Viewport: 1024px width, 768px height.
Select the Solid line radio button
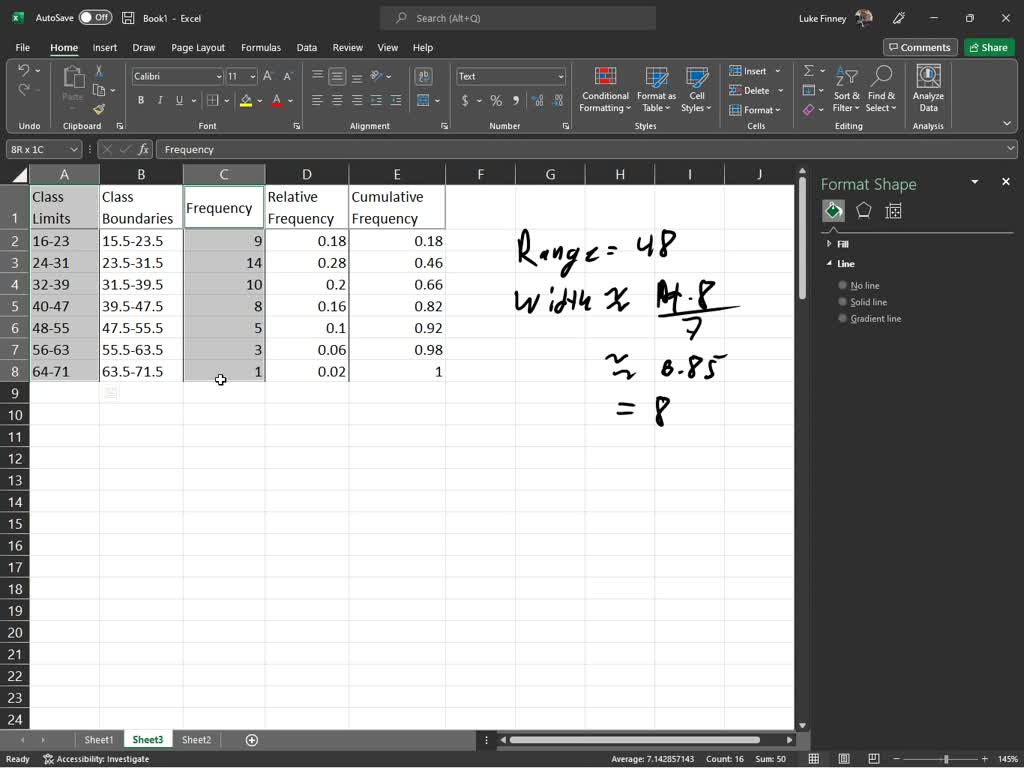point(843,301)
